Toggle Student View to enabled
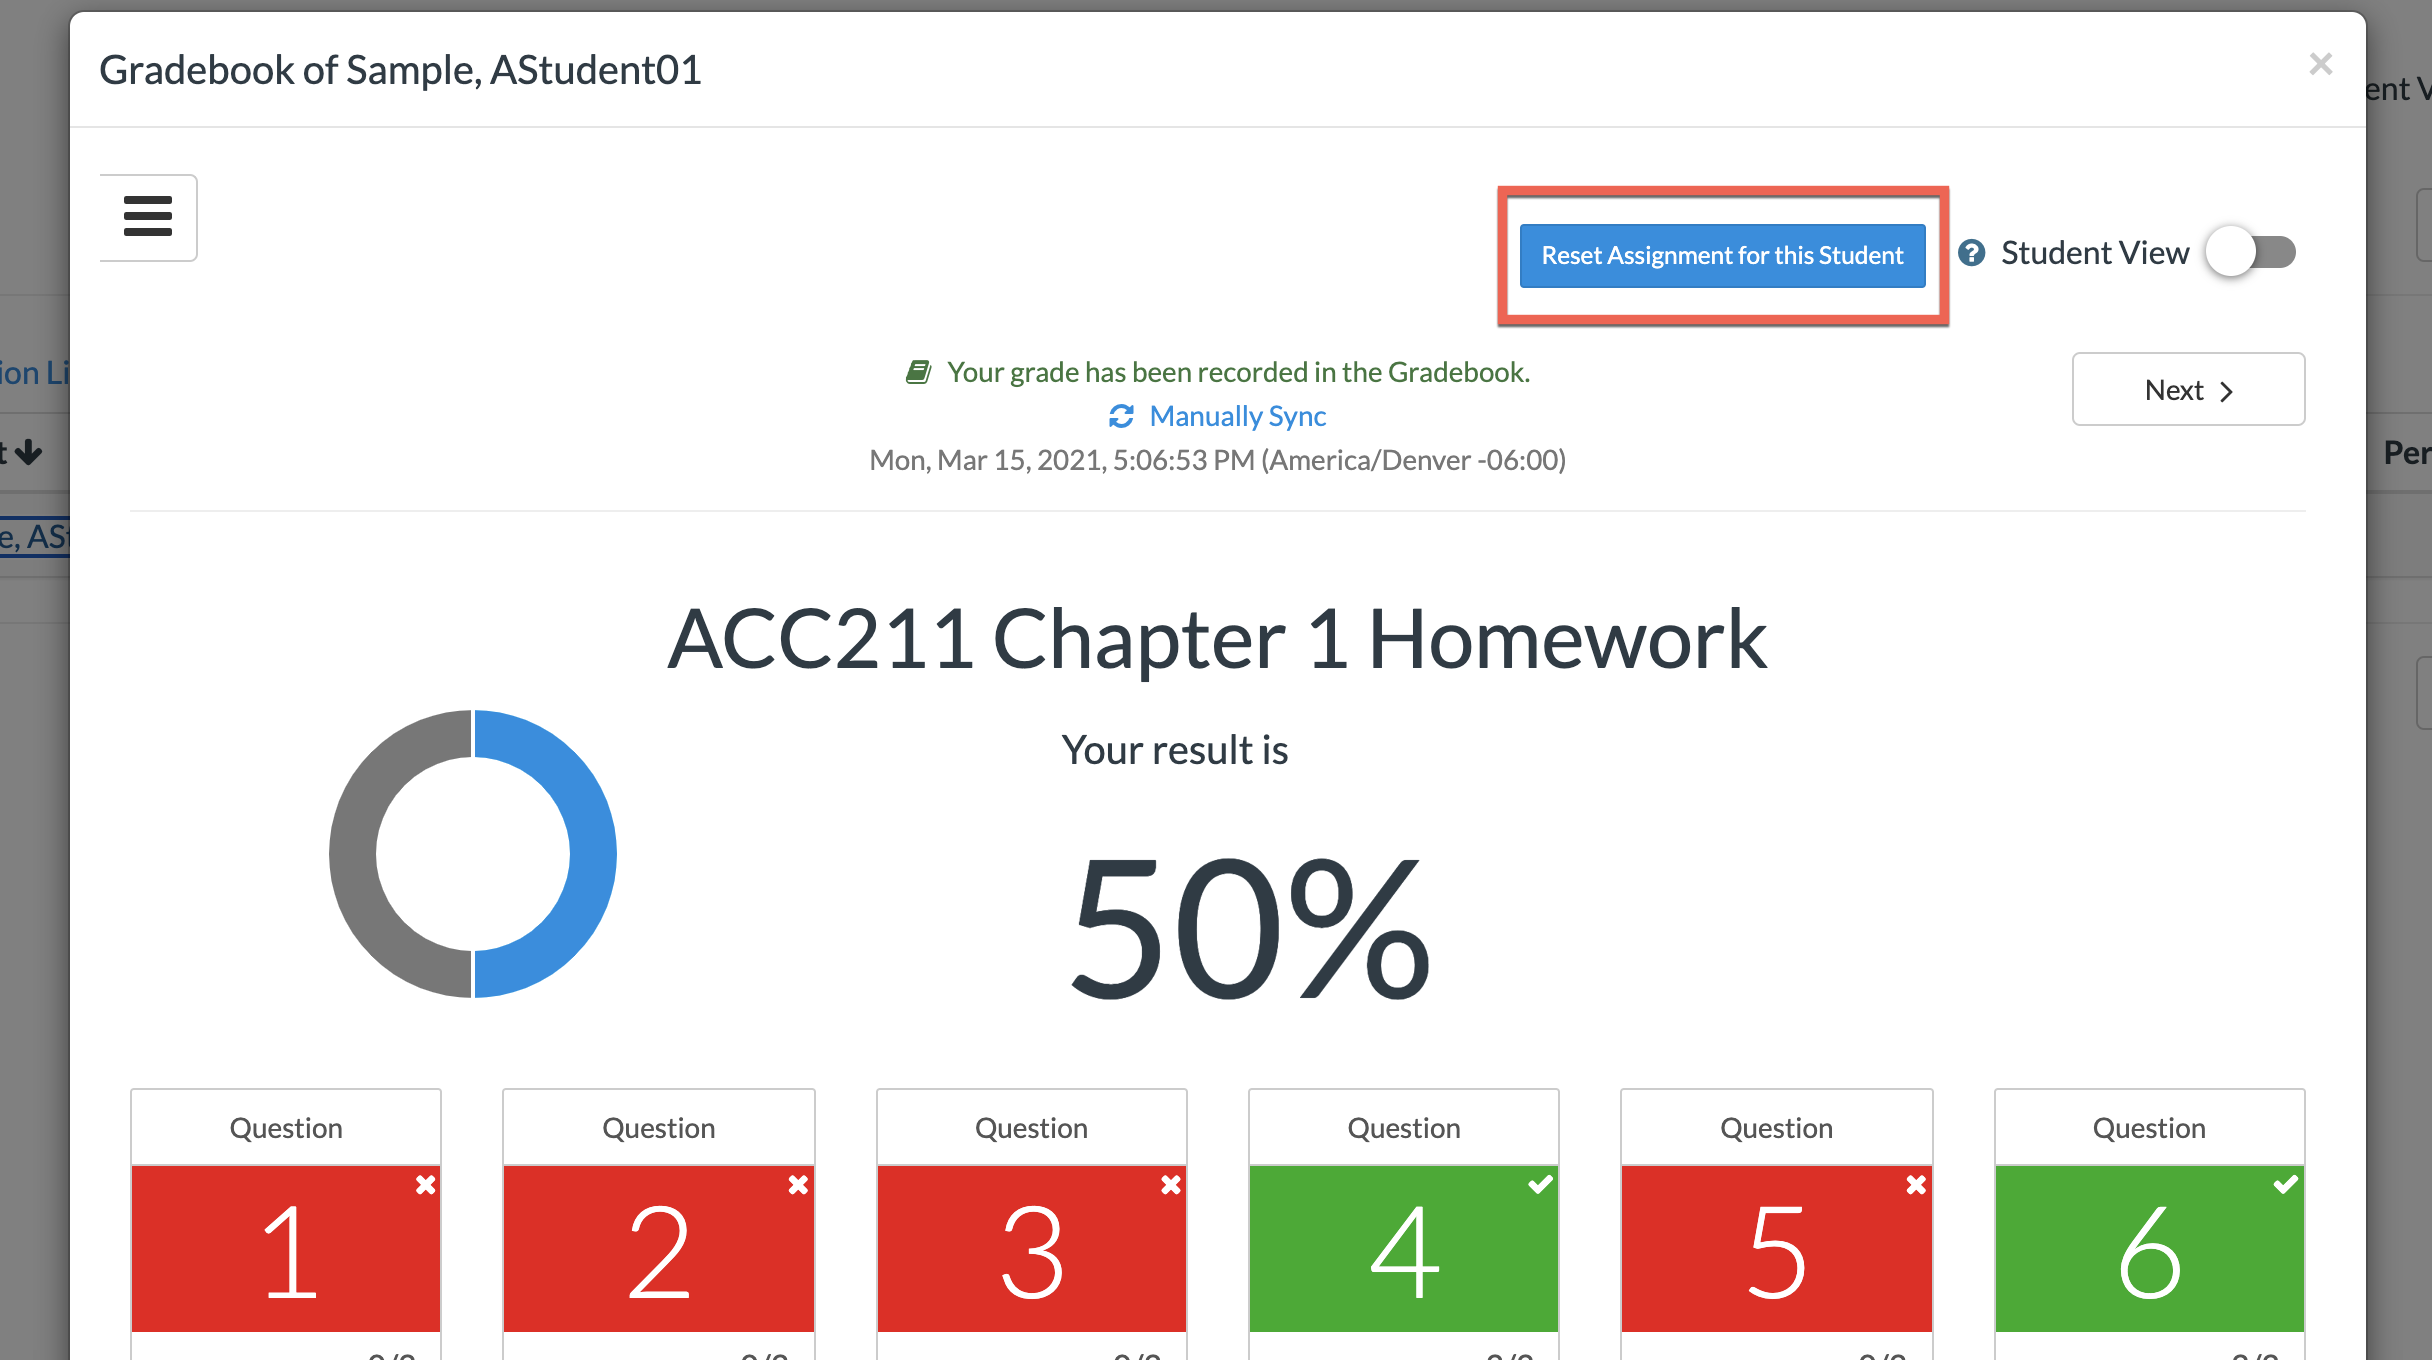The height and width of the screenshot is (1360, 2432). tap(2253, 252)
